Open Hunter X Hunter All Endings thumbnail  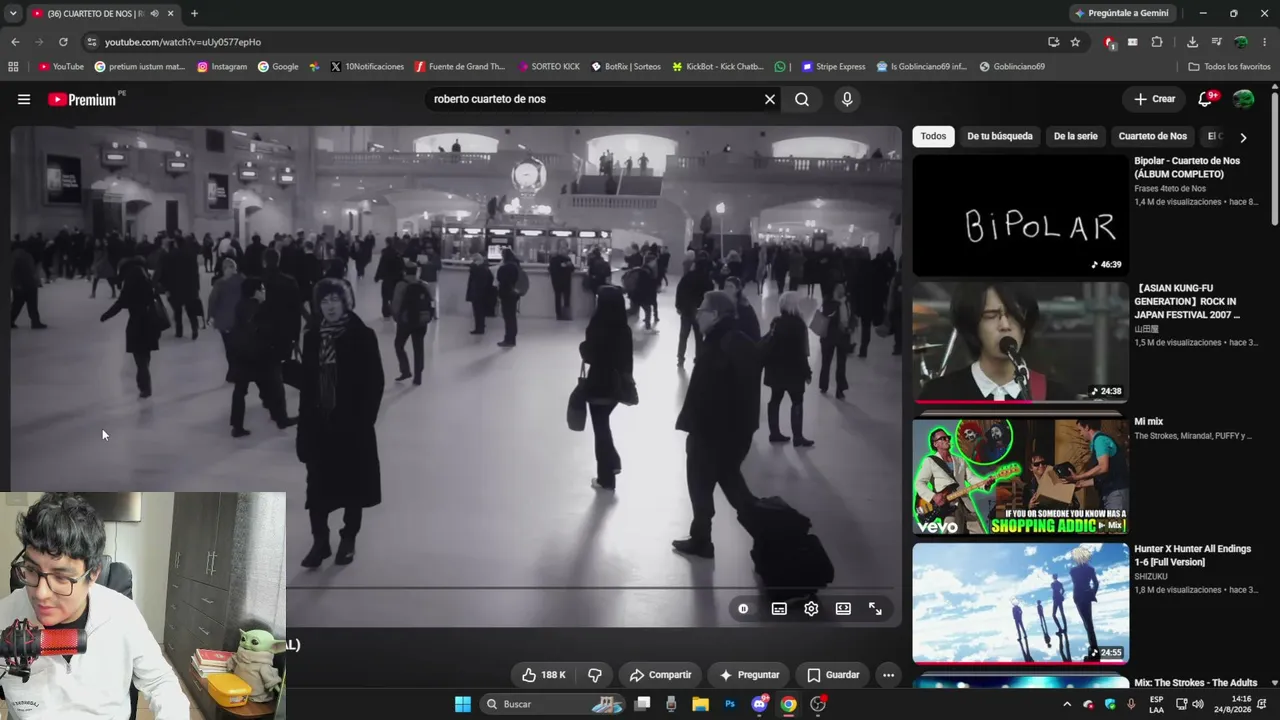pyautogui.click(x=1020, y=603)
